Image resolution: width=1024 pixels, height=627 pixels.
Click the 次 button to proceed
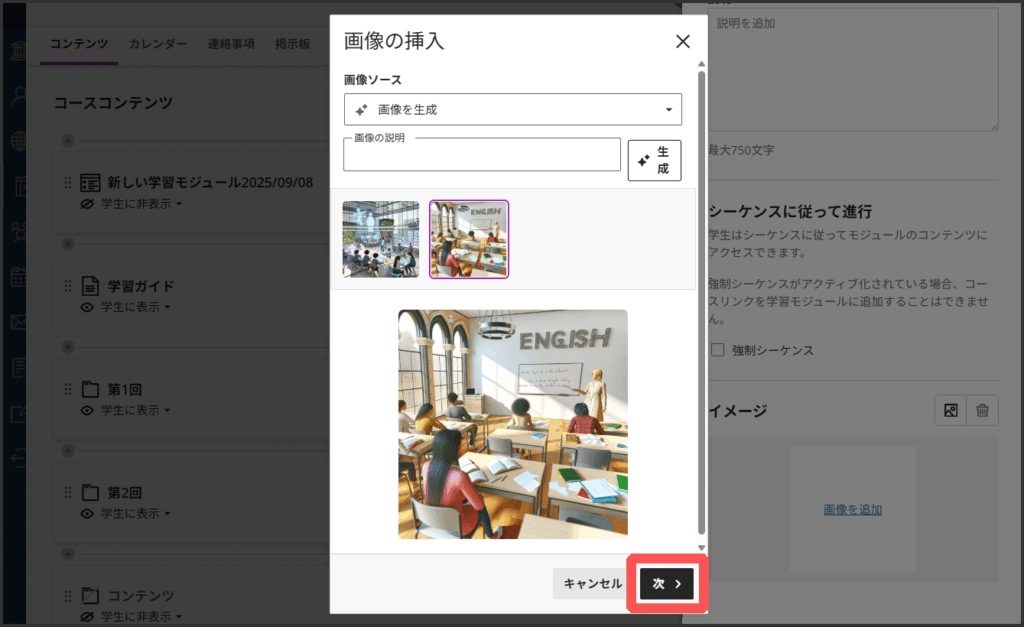(x=667, y=584)
